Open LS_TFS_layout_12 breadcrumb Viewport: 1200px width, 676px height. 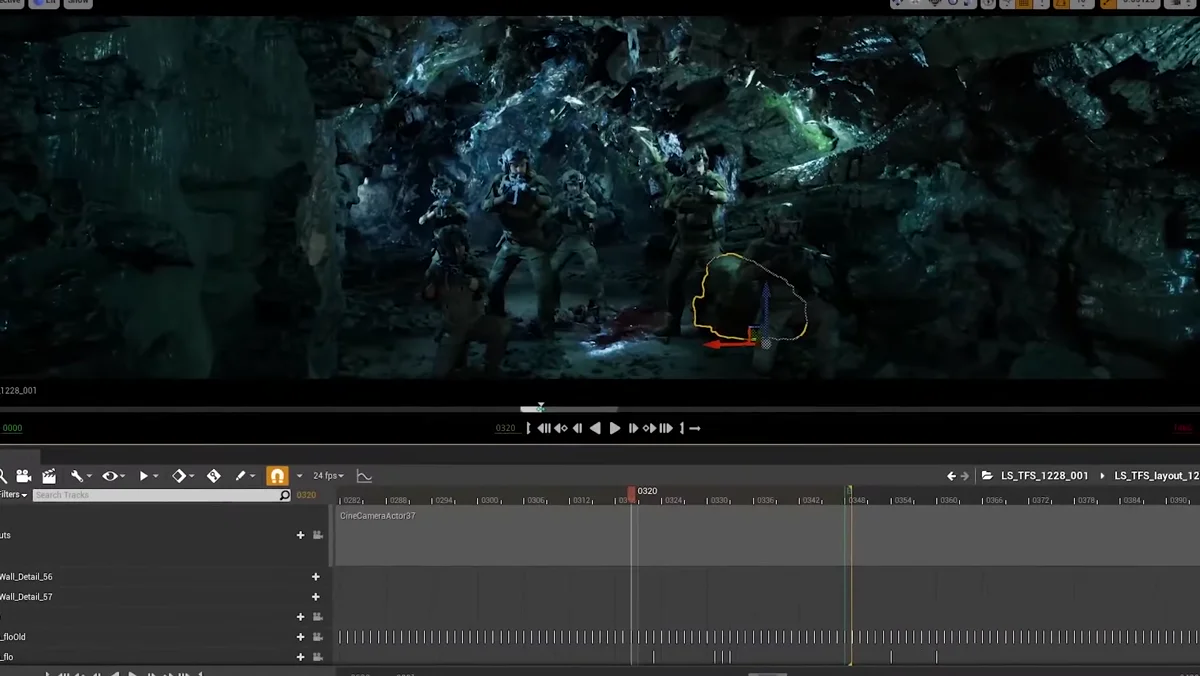[1157, 476]
